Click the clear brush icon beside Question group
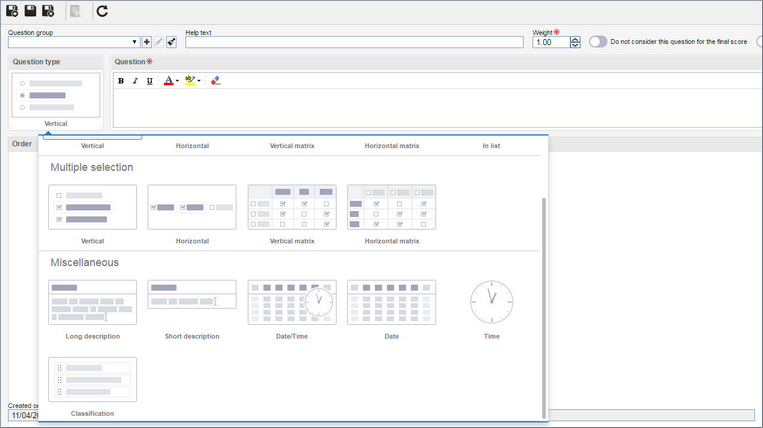763x428 pixels. tap(171, 42)
